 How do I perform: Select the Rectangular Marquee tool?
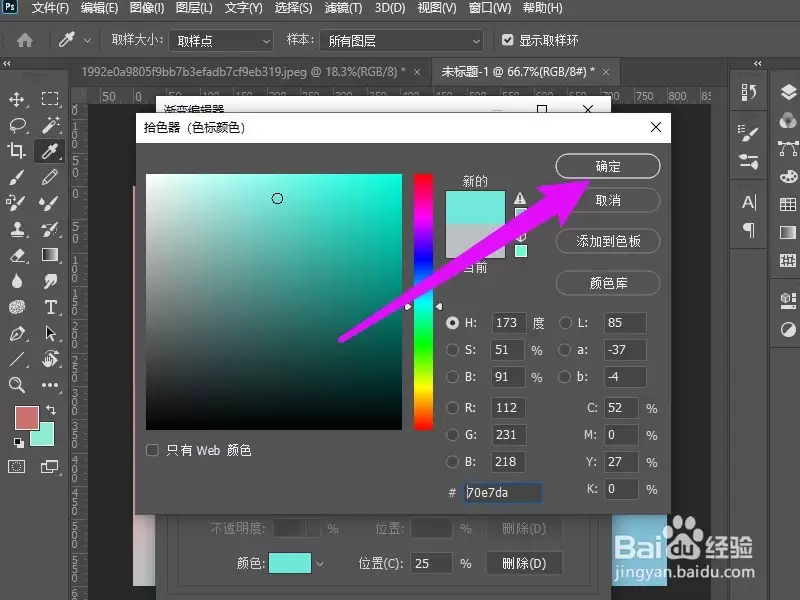click(50, 98)
